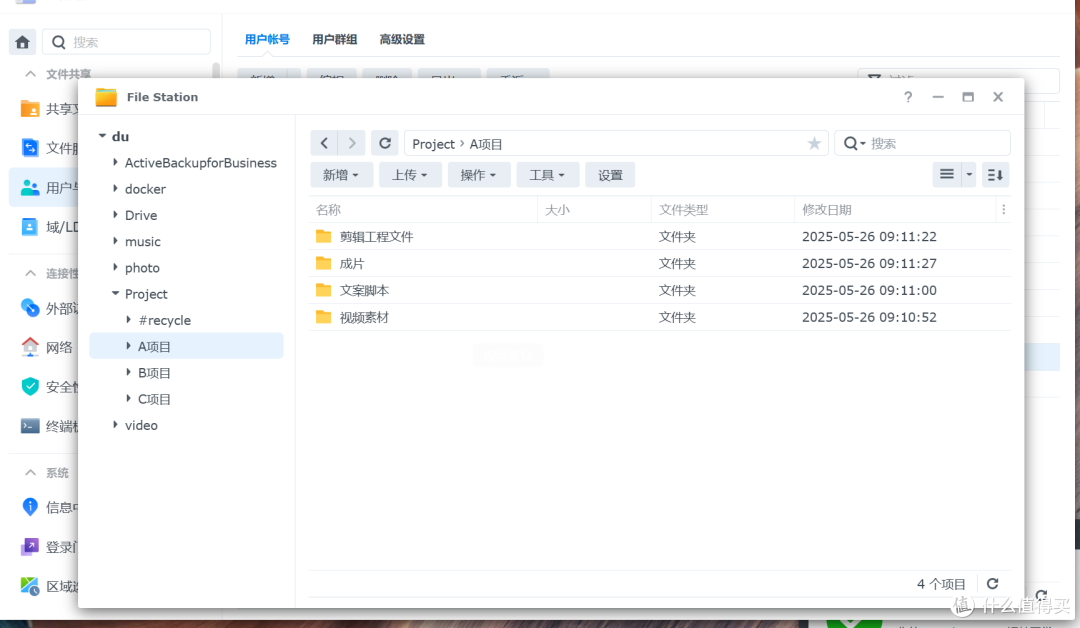Sort by the 文件类型 column header
1080x628 pixels.
(723, 209)
